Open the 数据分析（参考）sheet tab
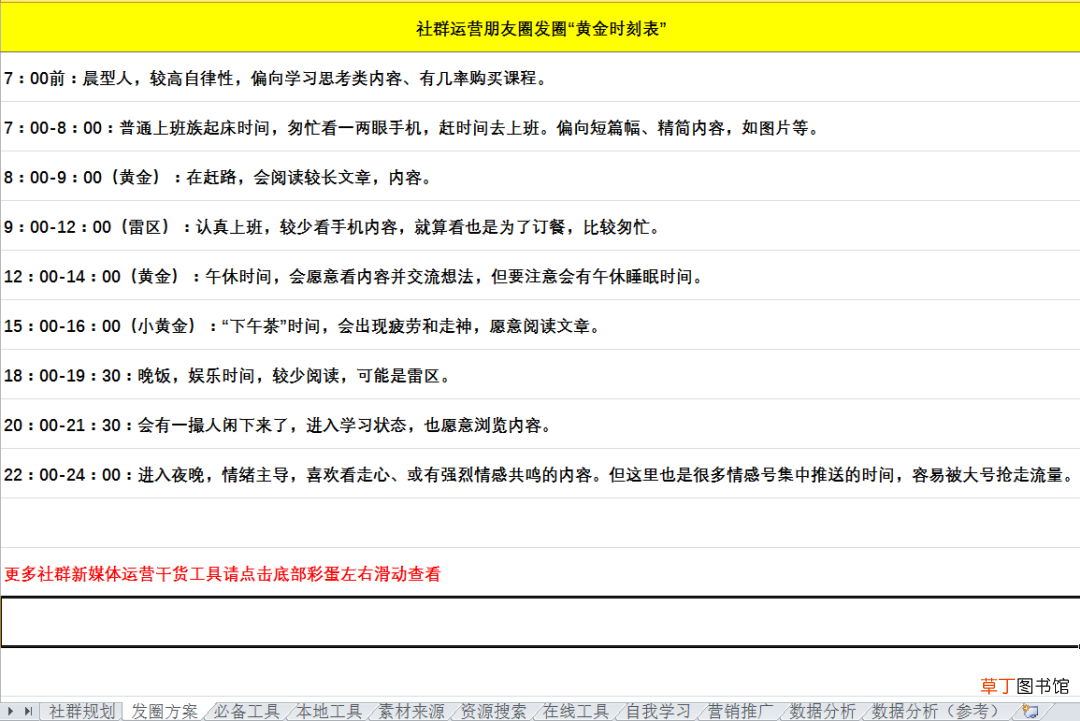Viewport: 1080px width, 721px height. click(937, 711)
